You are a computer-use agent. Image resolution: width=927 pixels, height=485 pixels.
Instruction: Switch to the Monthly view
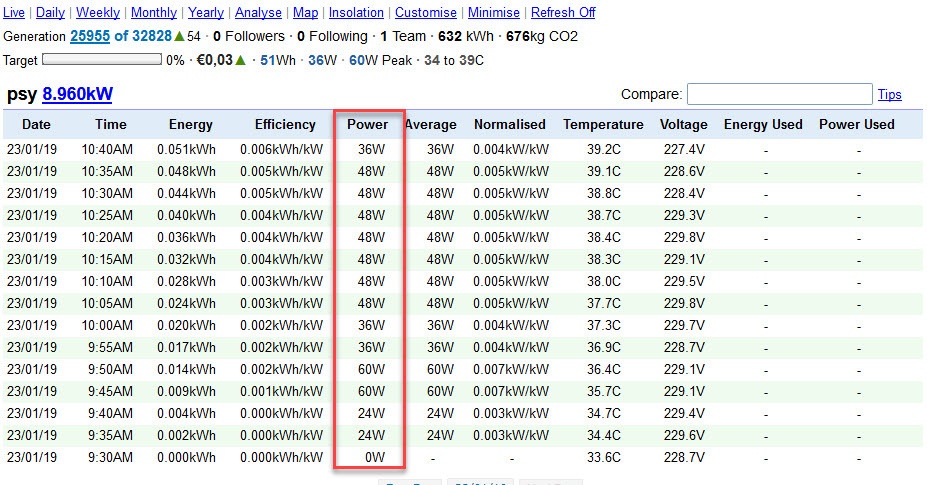coord(154,12)
